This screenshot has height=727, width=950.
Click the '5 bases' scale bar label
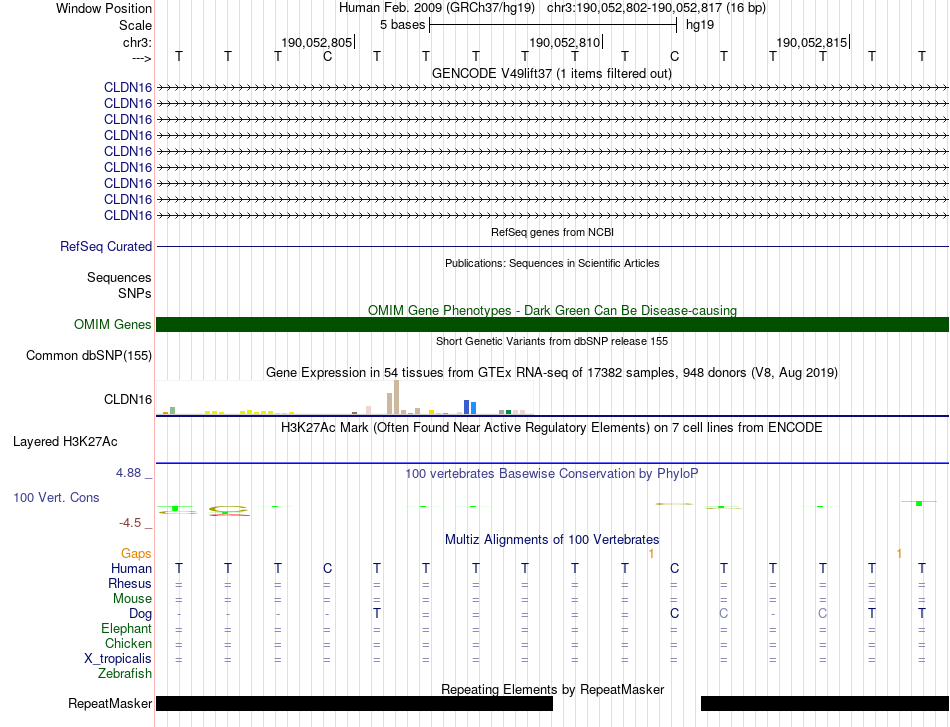coord(402,25)
